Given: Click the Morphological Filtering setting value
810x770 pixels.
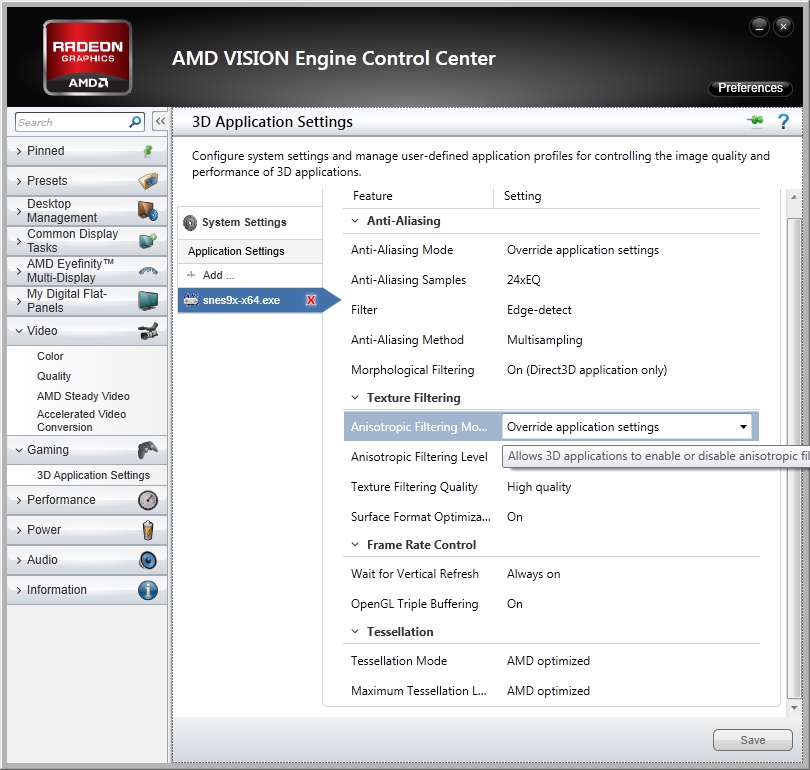Looking at the screenshot, I should pyautogui.click(x=587, y=370).
